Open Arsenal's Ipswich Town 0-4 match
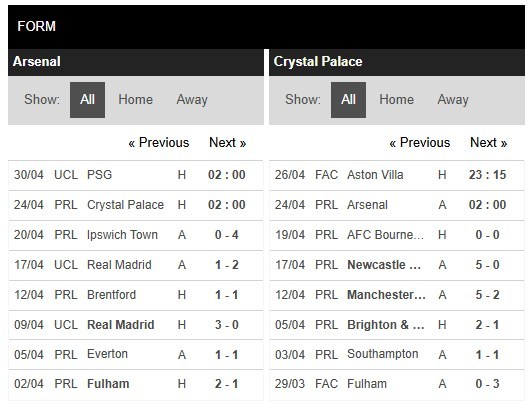 [136, 235]
